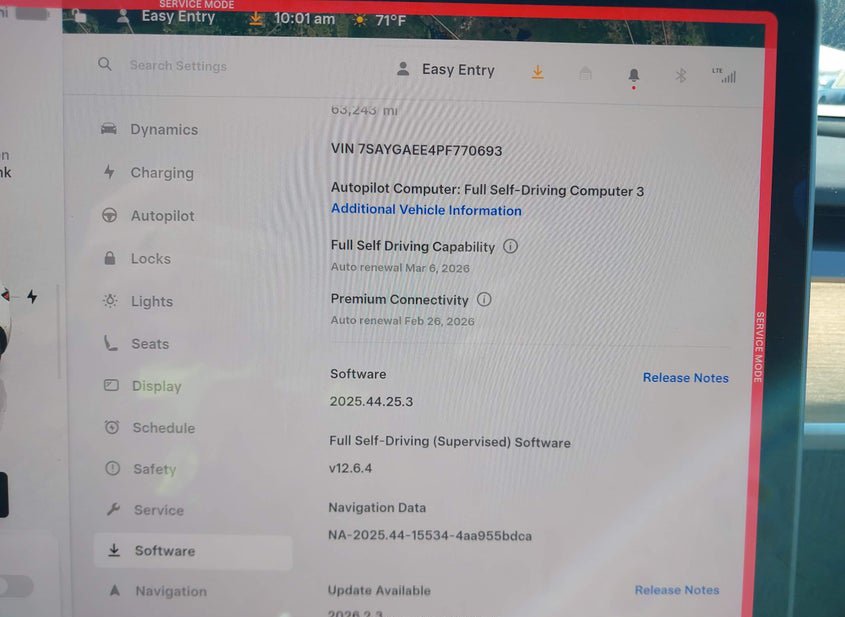Click the Schedule clock icon
Viewport: 845px width, 617px height.
112,427
